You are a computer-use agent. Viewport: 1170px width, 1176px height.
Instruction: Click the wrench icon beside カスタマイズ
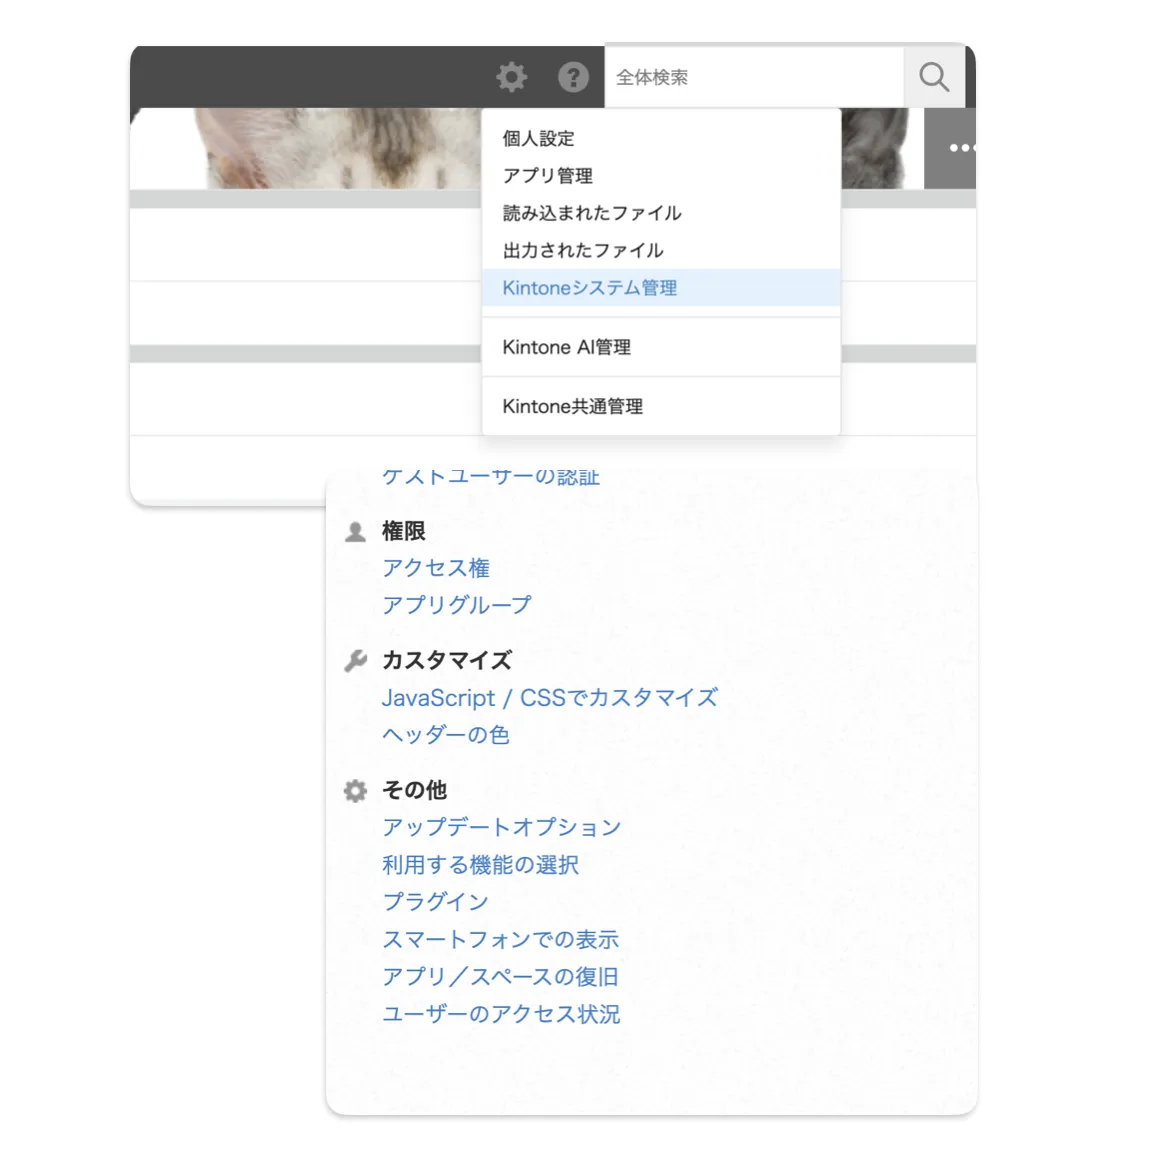(x=355, y=659)
